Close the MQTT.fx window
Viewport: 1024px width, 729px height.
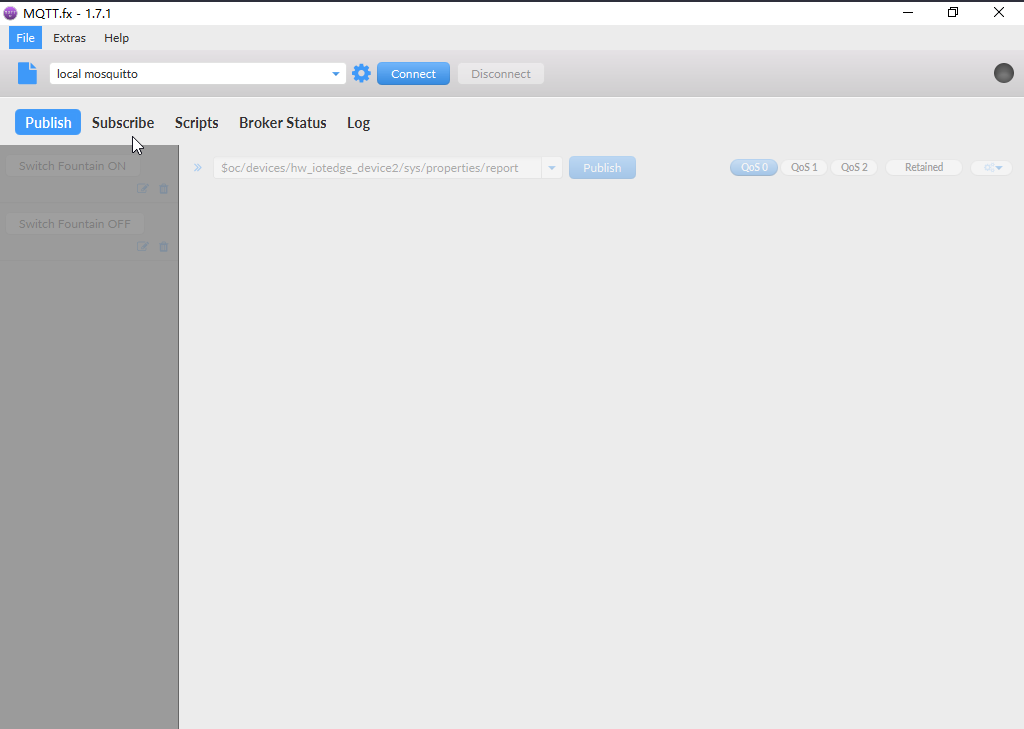(x=999, y=12)
